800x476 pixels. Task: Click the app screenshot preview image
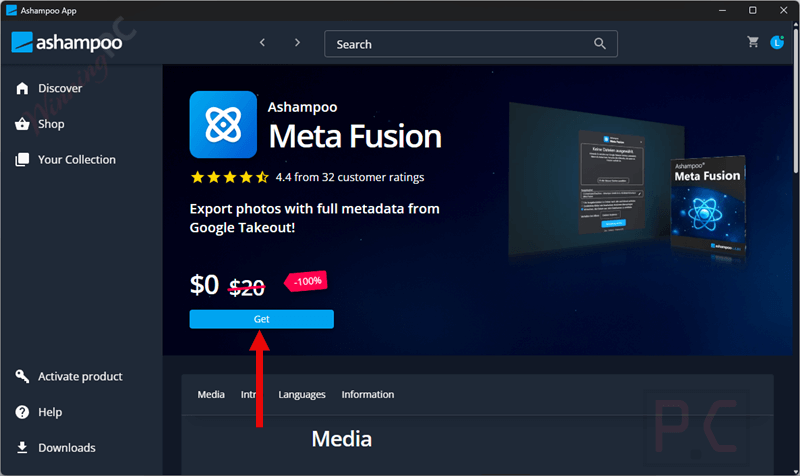(596, 180)
